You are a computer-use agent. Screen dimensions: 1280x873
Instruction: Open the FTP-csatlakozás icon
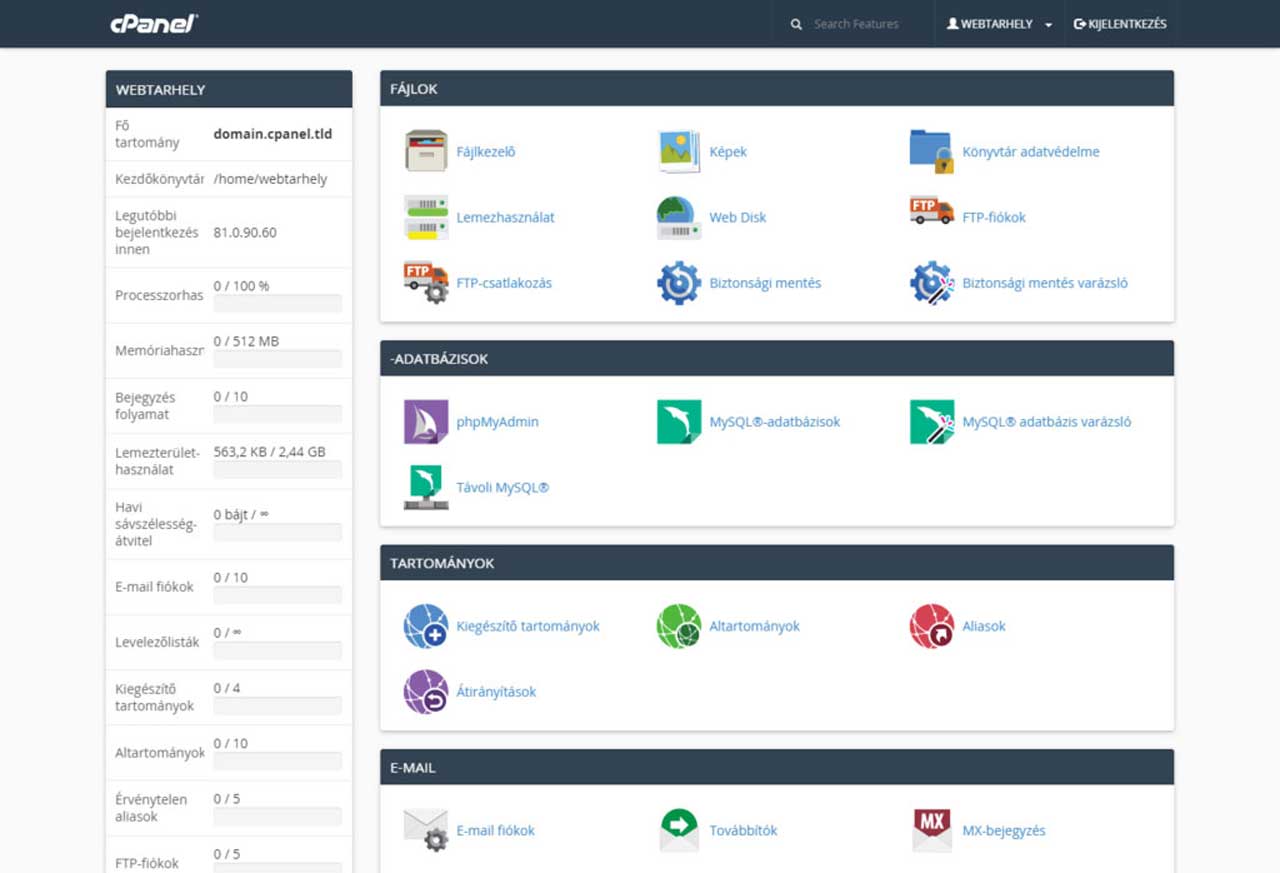tap(426, 283)
